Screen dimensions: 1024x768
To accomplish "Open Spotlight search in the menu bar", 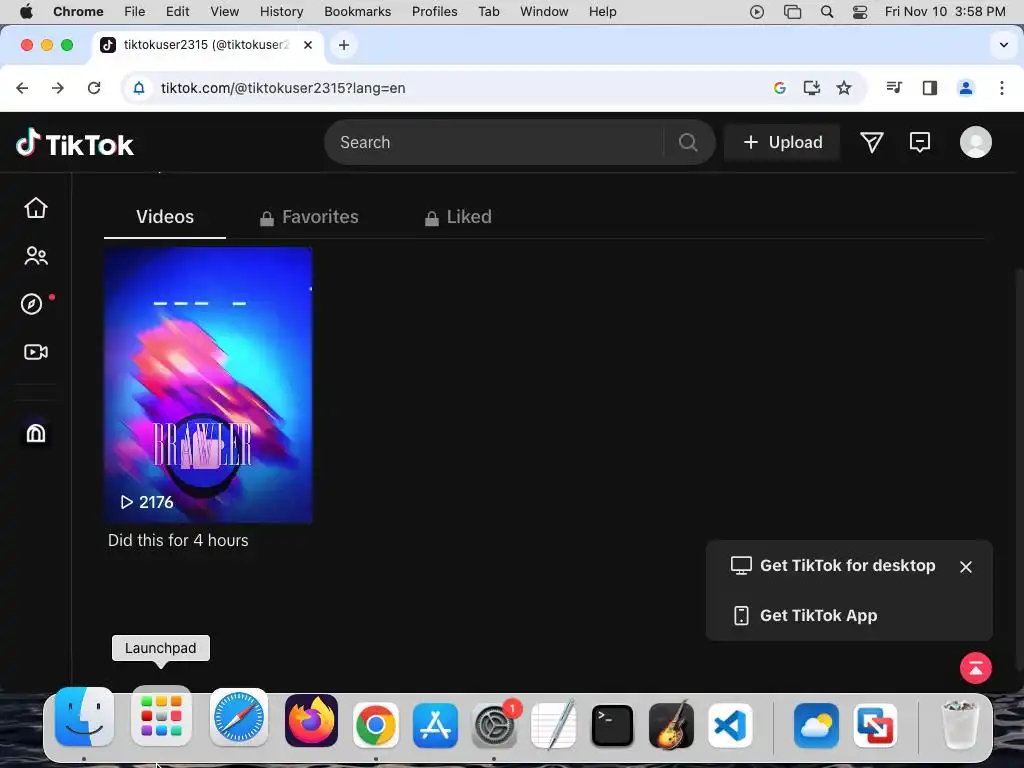I will 827,12.
